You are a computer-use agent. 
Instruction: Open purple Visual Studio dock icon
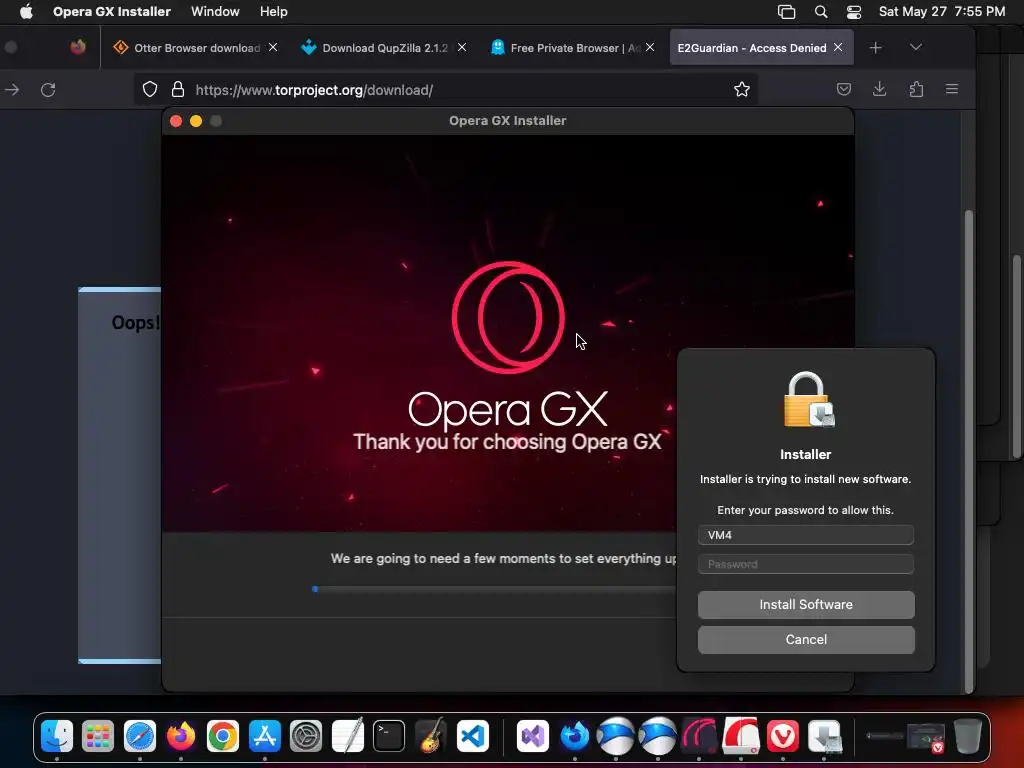(x=532, y=736)
